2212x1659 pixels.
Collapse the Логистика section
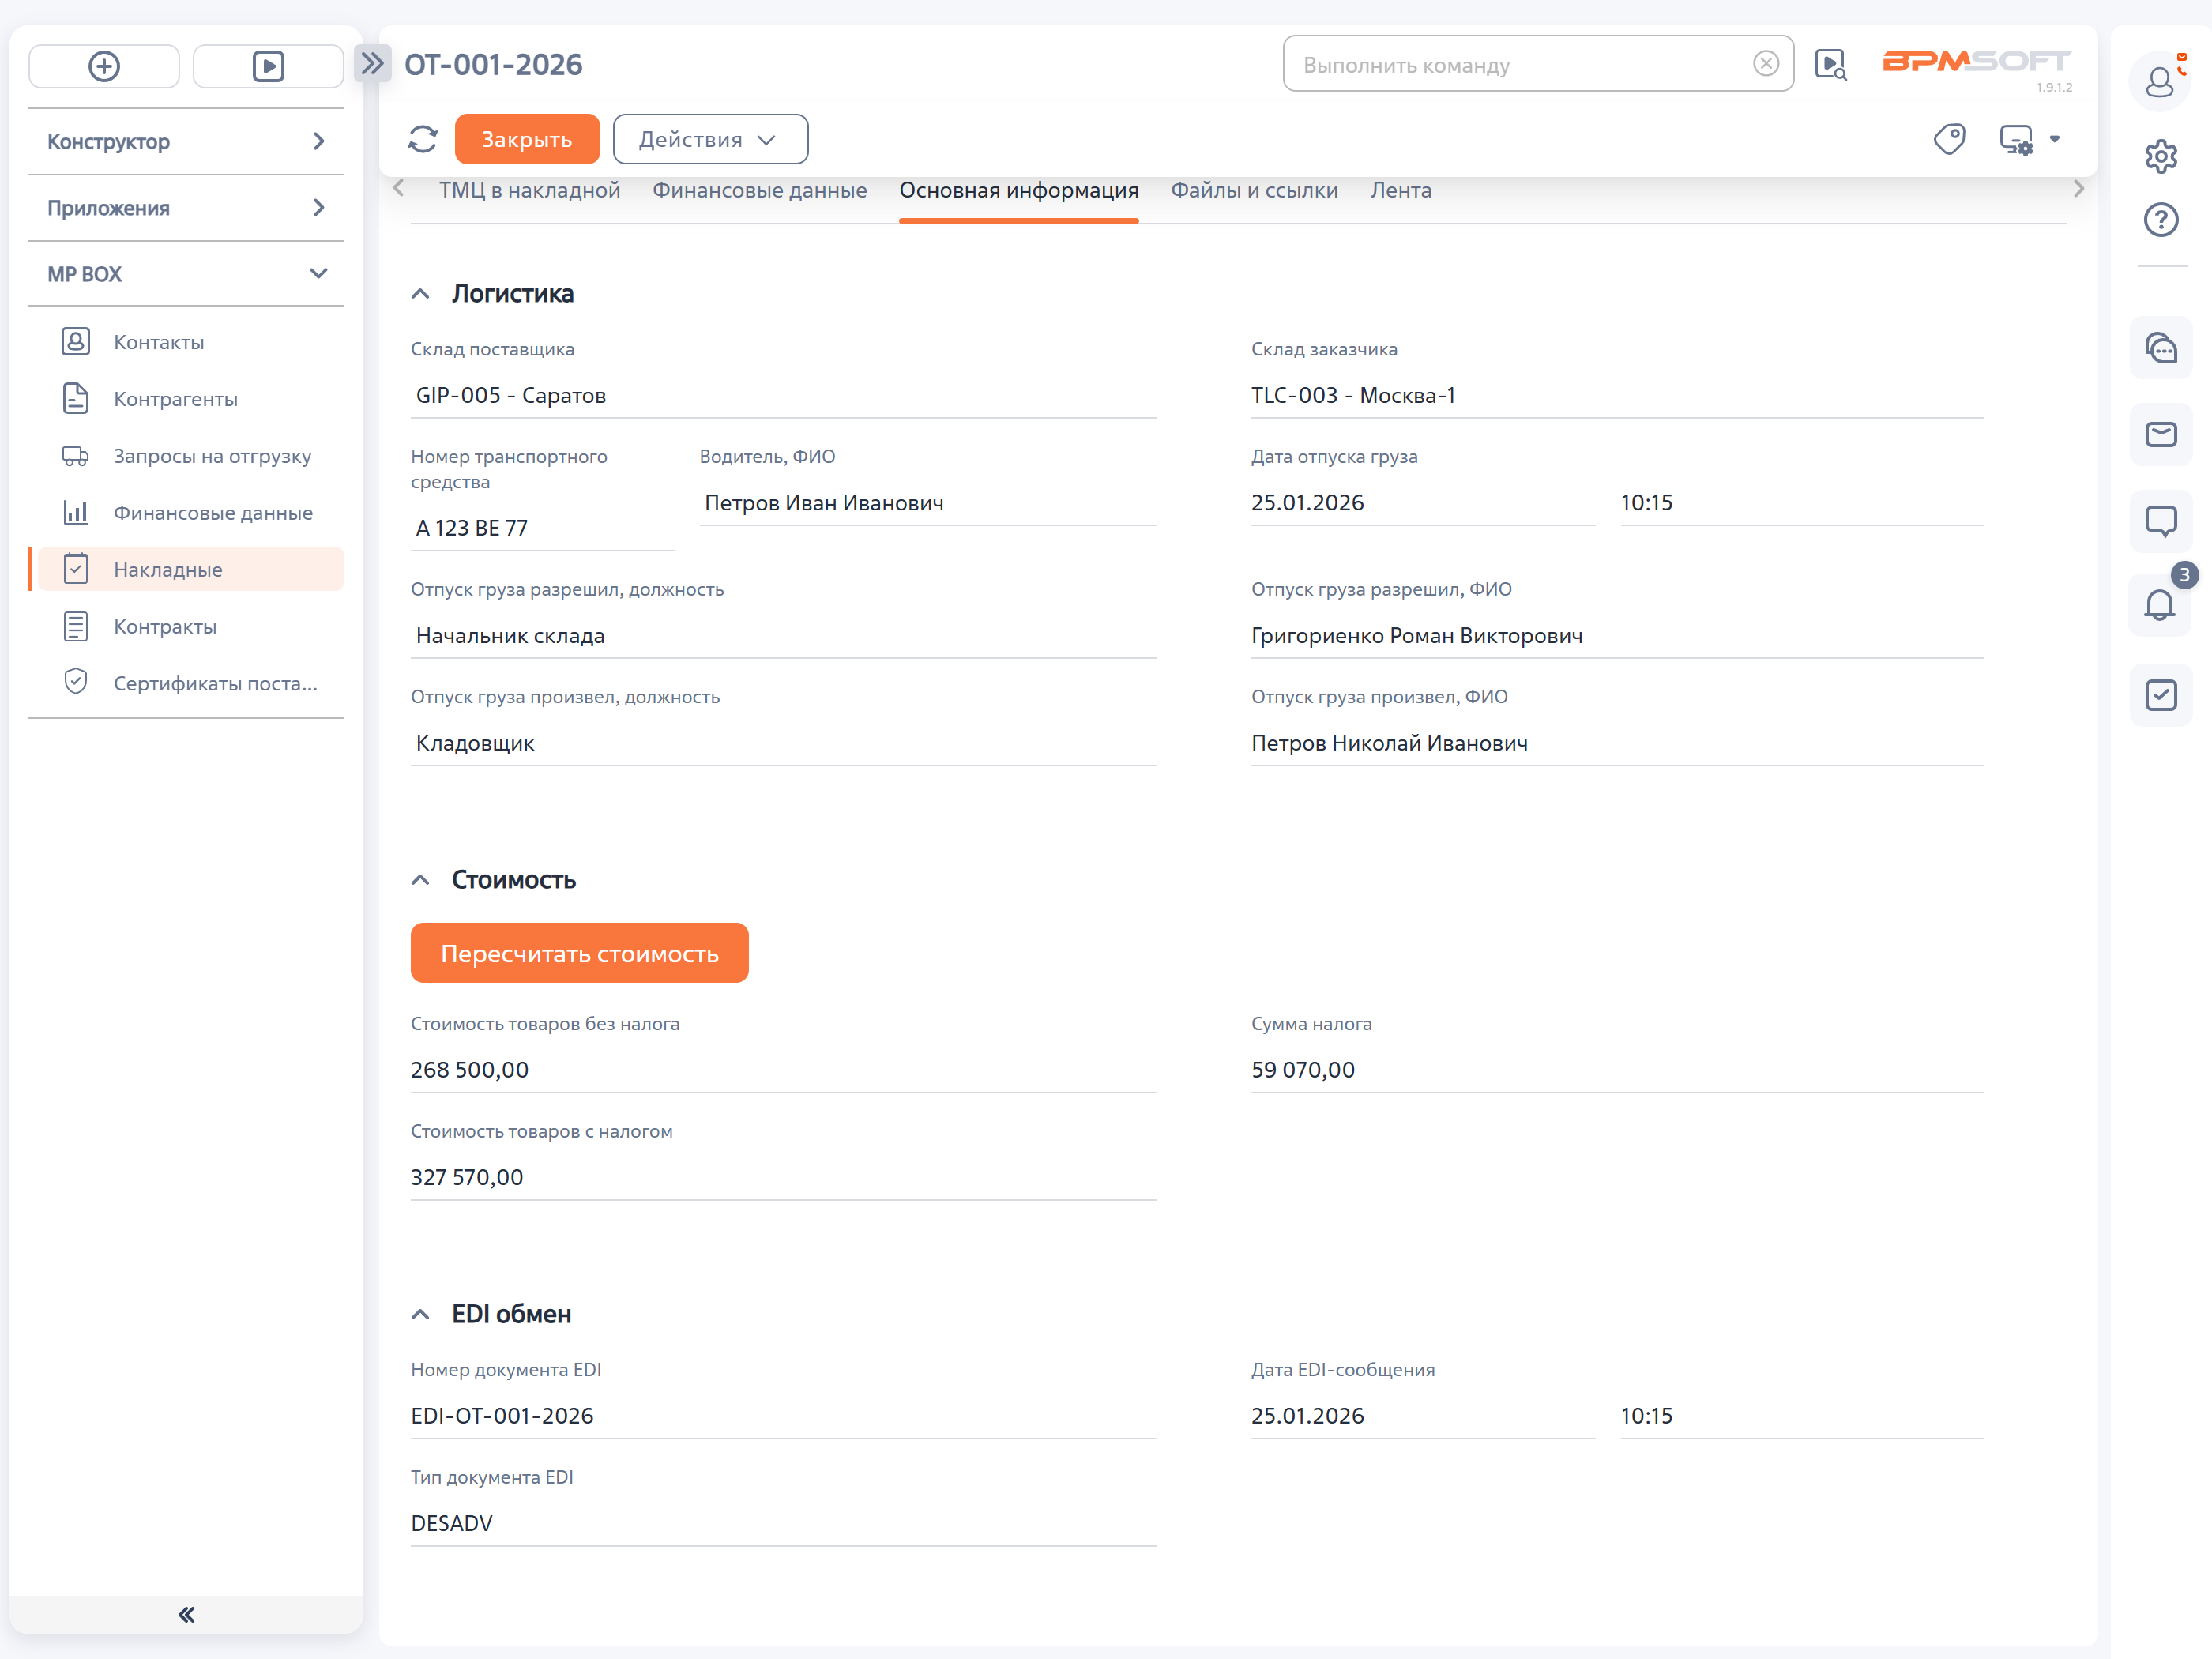(x=420, y=294)
